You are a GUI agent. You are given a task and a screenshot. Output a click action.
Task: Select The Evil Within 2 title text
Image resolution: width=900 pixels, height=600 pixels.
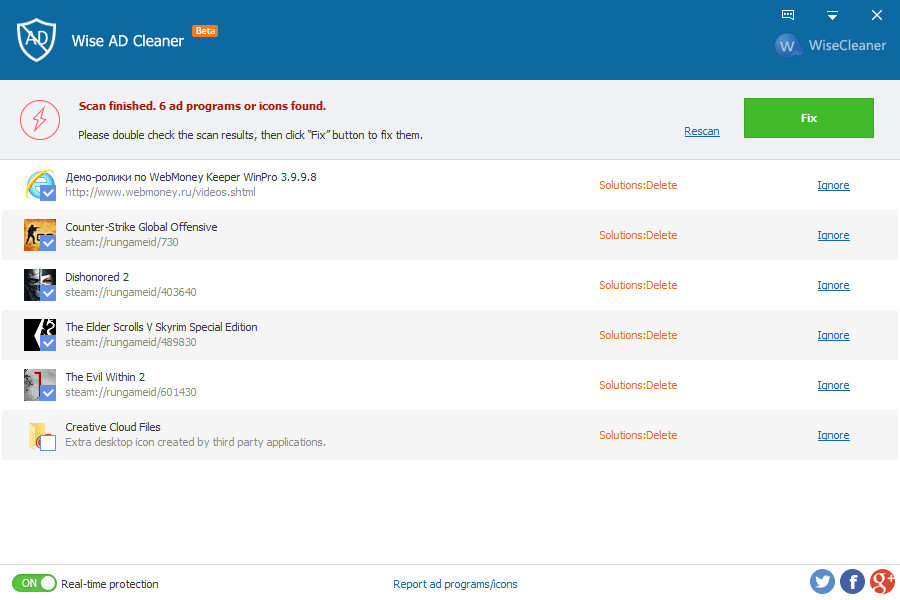click(105, 377)
